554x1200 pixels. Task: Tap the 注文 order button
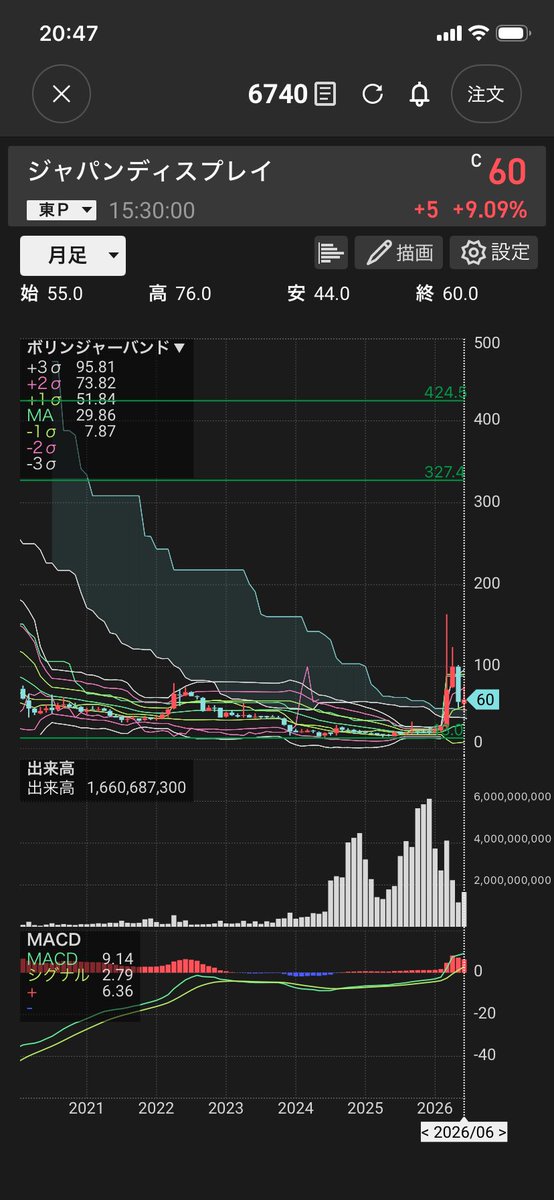[486, 94]
